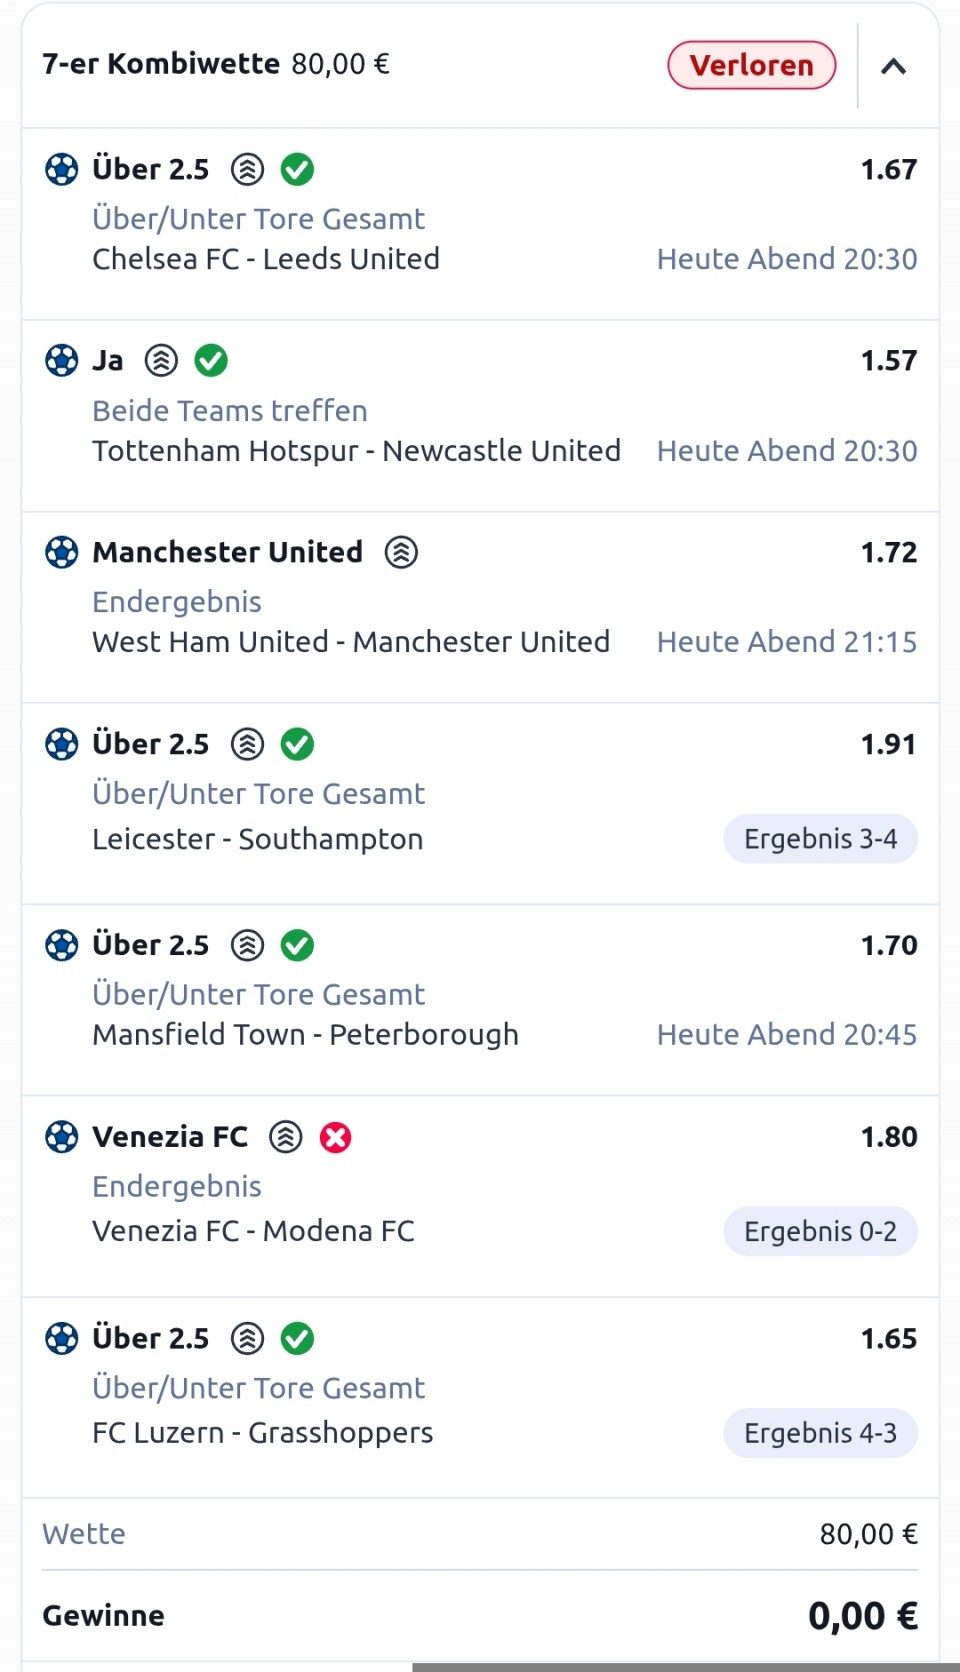The image size is (960, 1672).
Task: Tap soccer ball icon for Venezia FC
Action: 62,1137
